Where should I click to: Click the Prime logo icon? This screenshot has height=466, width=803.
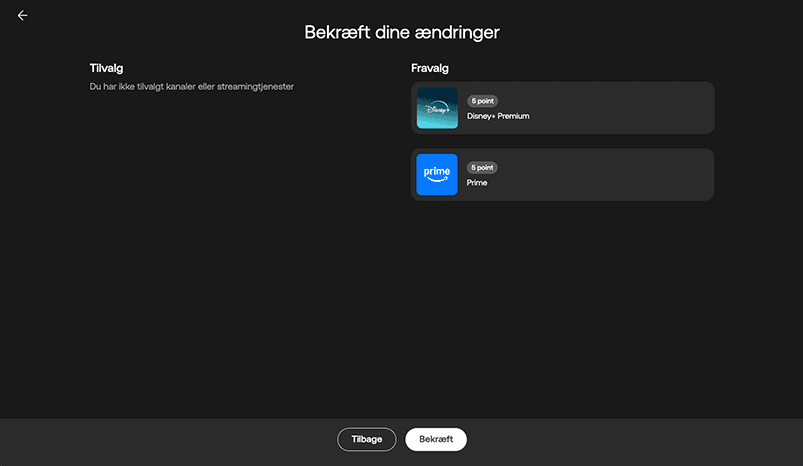pos(437,175)
